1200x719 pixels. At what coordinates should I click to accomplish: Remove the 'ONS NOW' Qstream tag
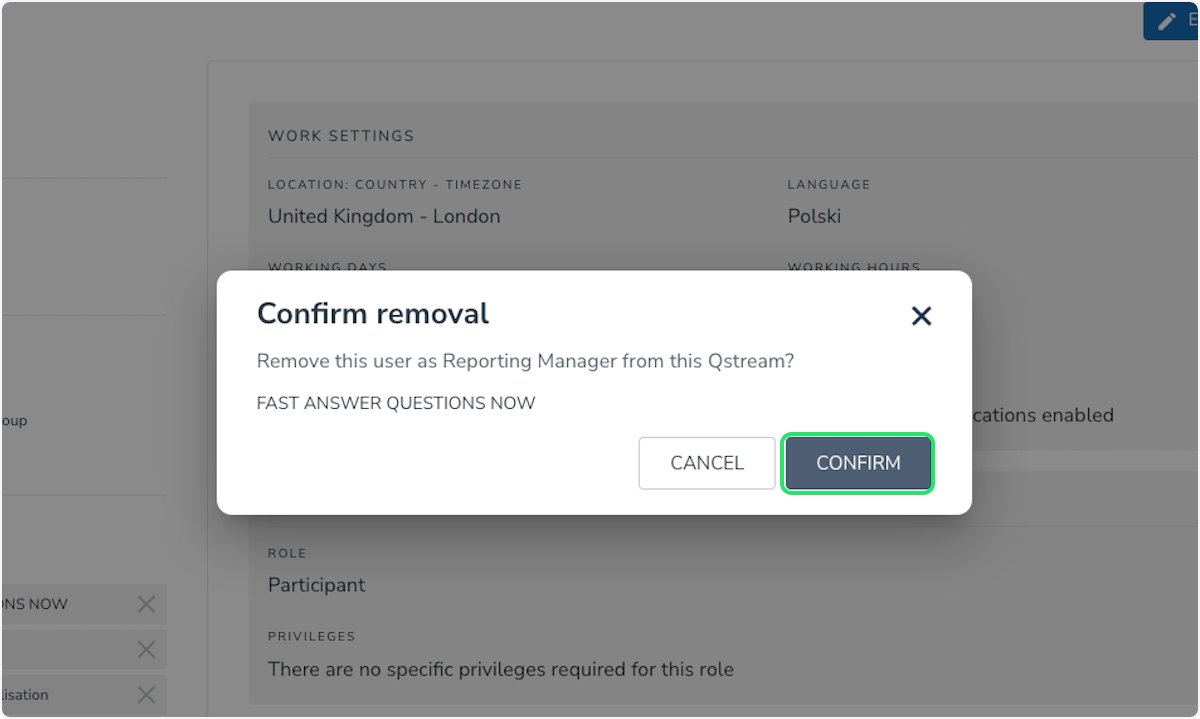click(x=146, y=604)
